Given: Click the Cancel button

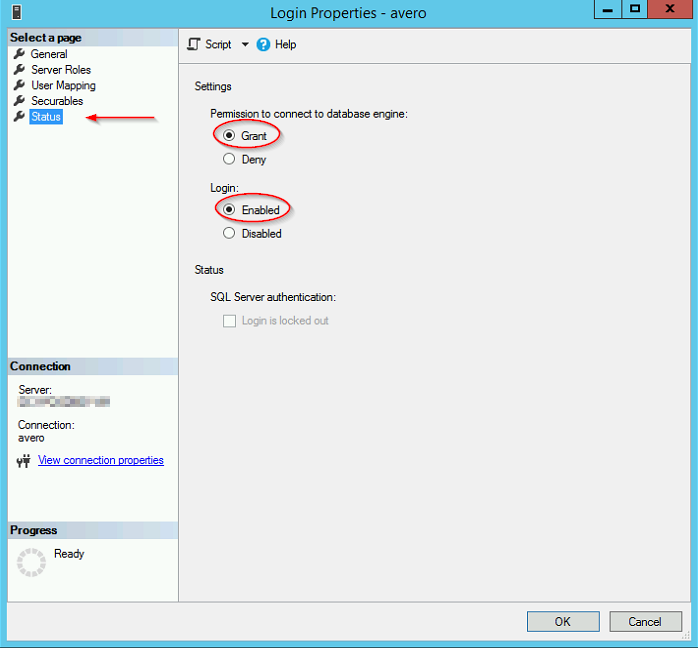Looking at the screenshot, I should (645, 621).
